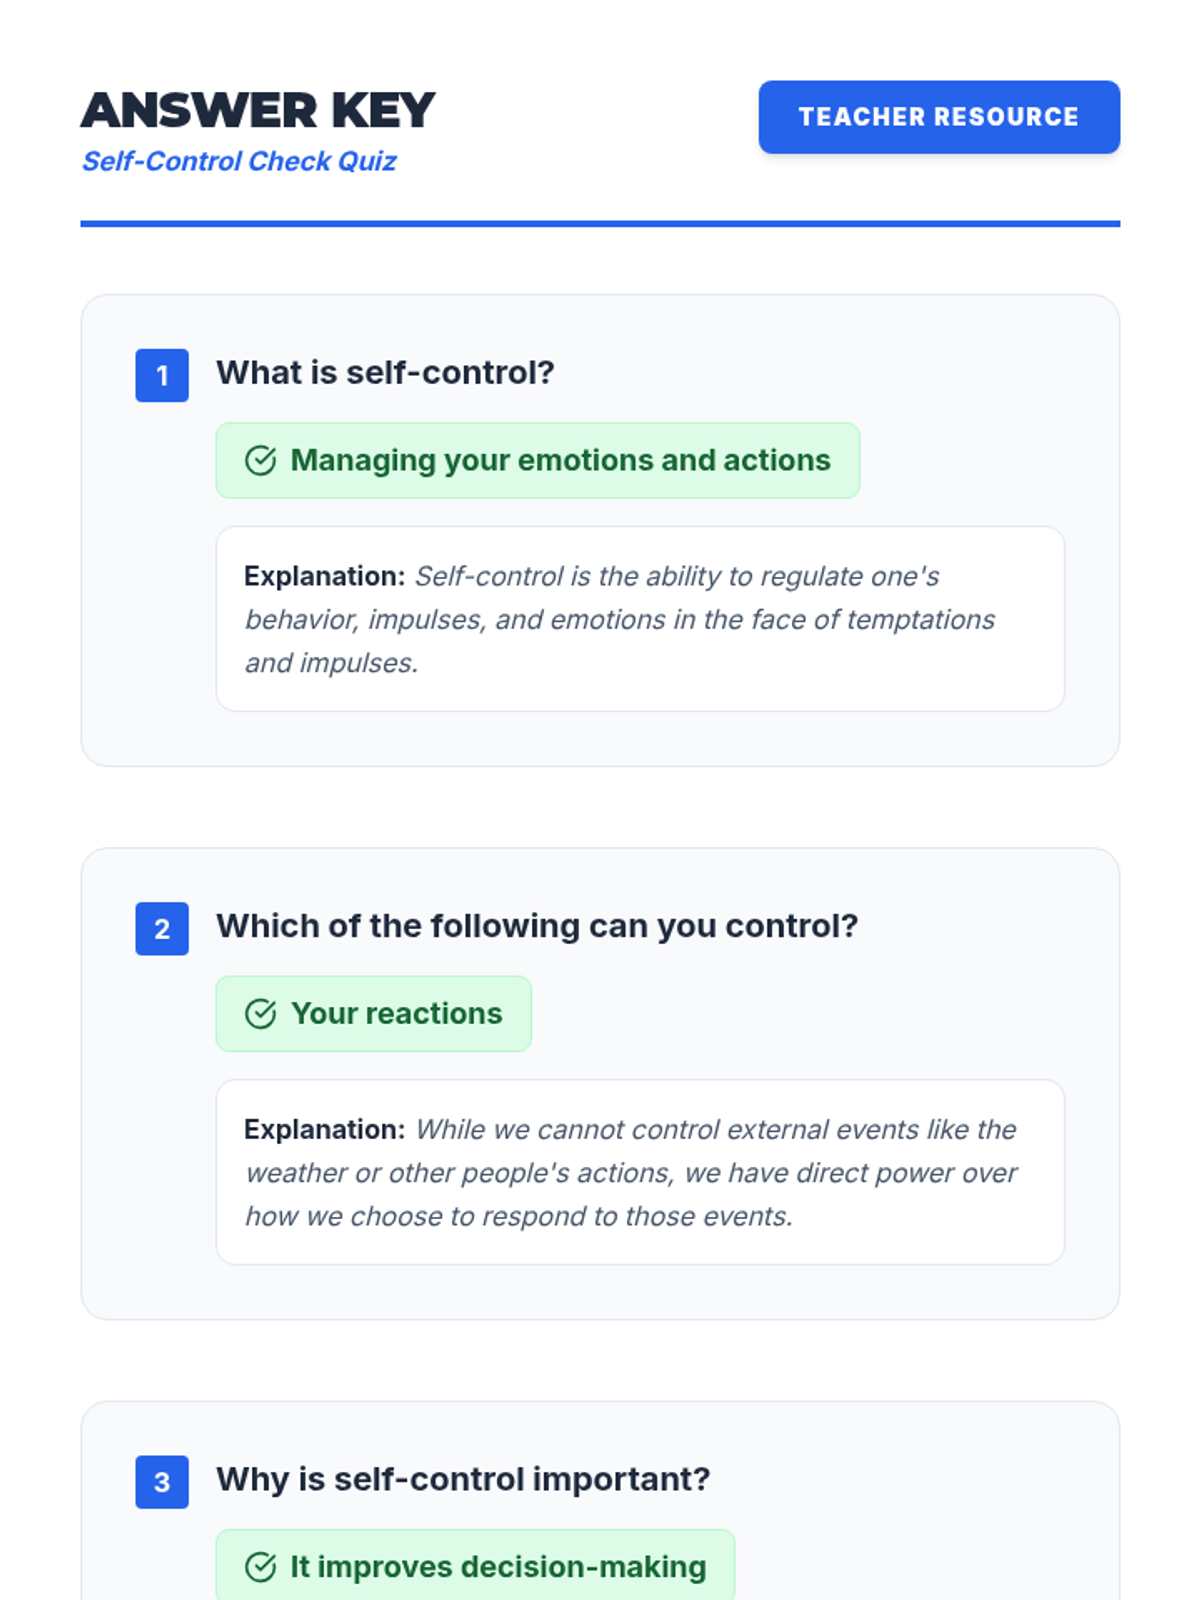Image resolution: width=1200 pixels, height=1600 pixels.
Task: Click the question 1 number badge
Action: coord(162,376)
